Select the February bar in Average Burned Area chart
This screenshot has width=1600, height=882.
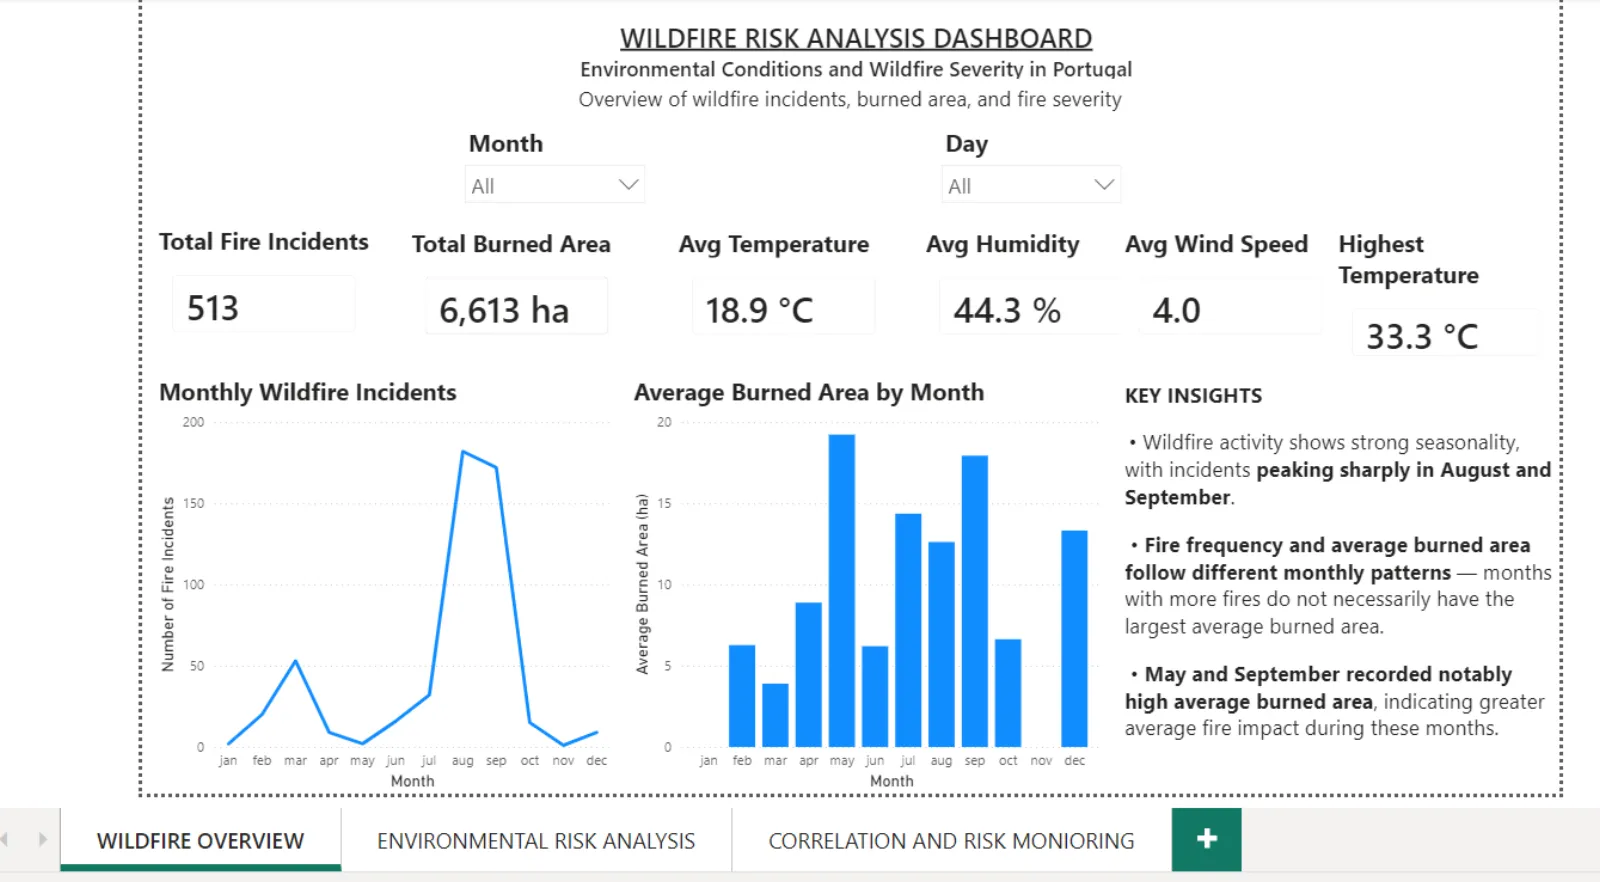(x=742, y=696)
